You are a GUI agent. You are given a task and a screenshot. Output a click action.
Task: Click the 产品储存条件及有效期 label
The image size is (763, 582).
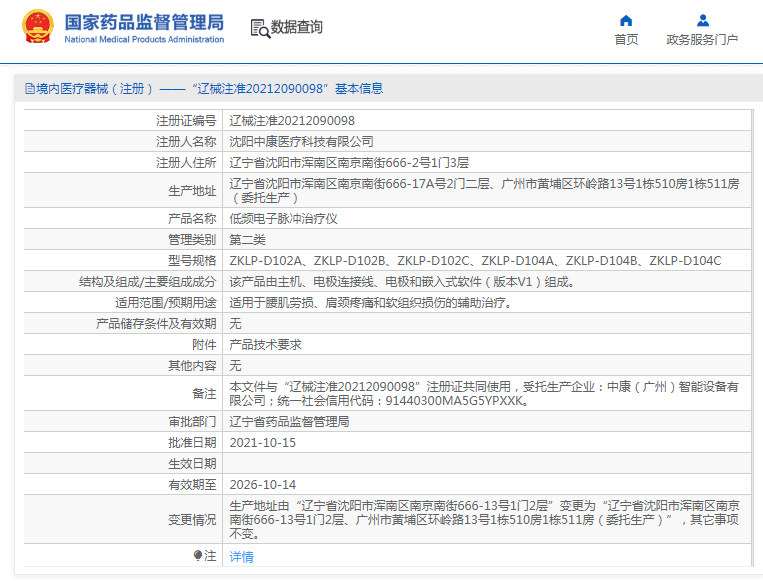156,324
